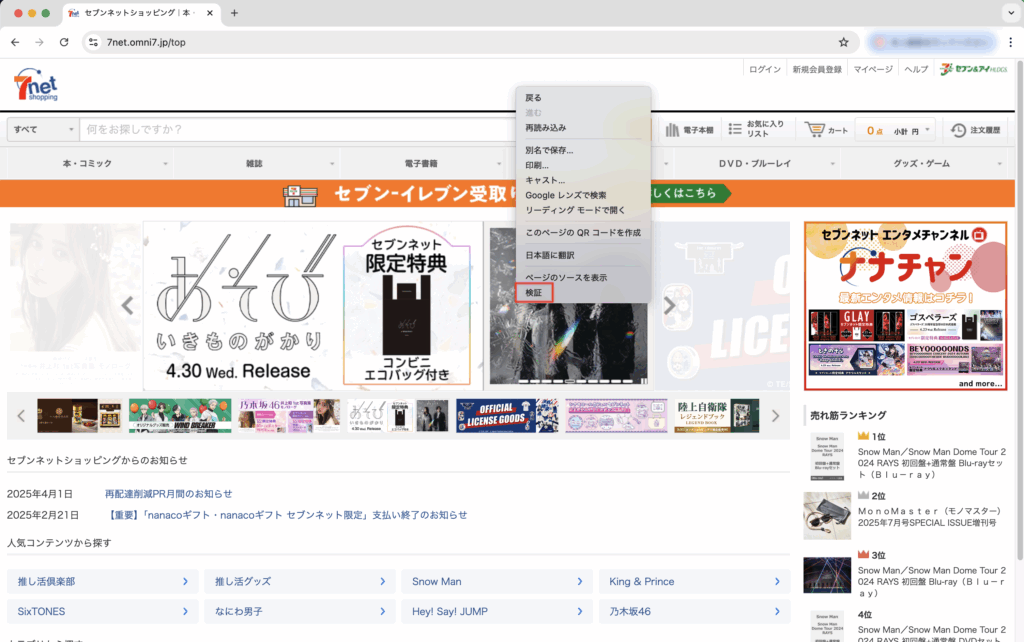Open the ヘルプ link
This screenshot has width=1024, height=642.
tap(916, 69)
